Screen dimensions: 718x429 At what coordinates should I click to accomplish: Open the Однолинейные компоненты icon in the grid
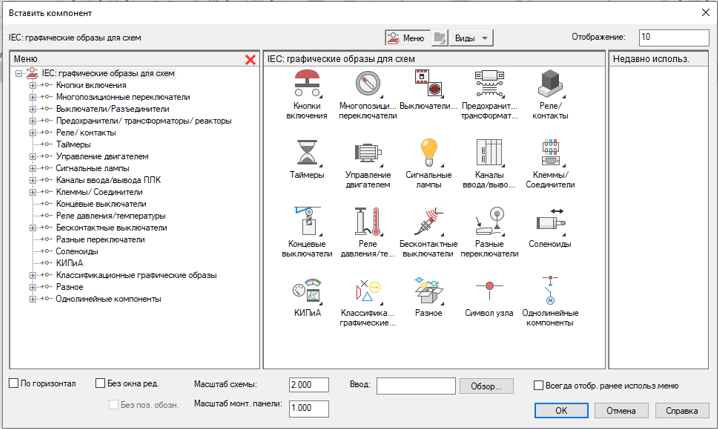(550, 291)
